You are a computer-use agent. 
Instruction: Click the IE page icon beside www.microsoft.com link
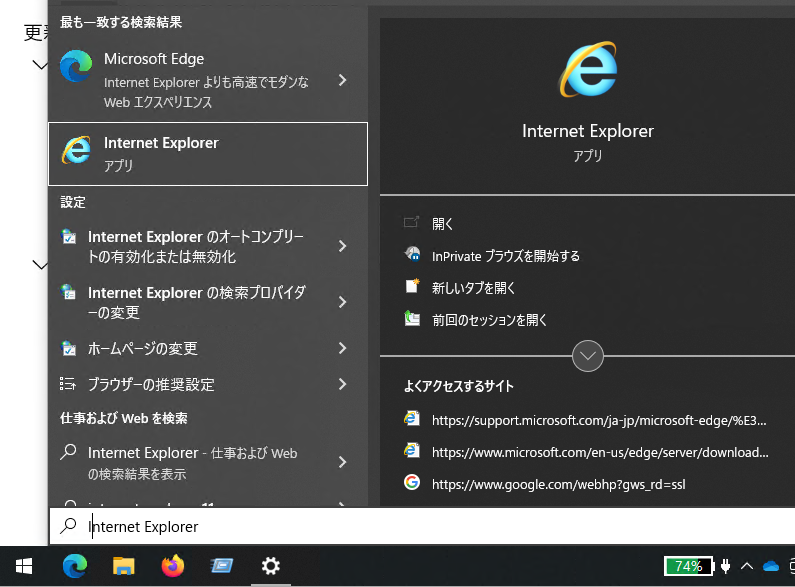point(412,450)
